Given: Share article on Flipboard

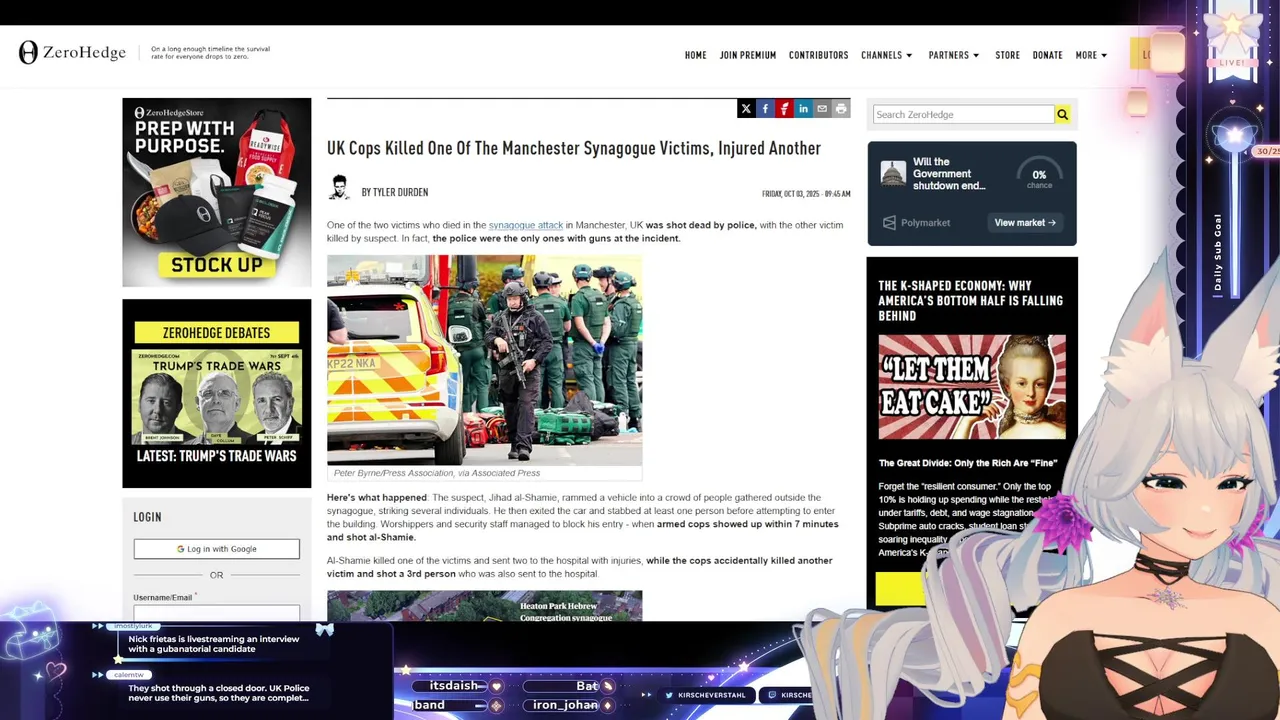Looking at the screenshot, I should [784, 109].
